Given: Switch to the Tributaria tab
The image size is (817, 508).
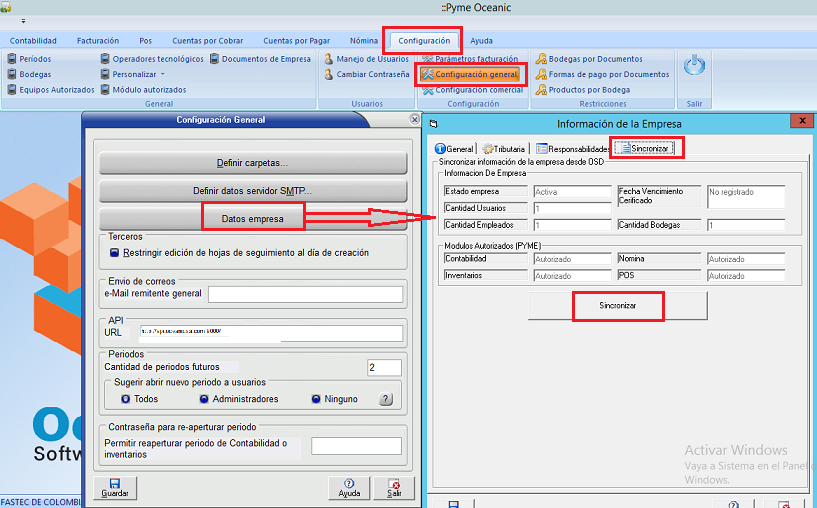Looking at the screenshot, I should click(503, 149).
